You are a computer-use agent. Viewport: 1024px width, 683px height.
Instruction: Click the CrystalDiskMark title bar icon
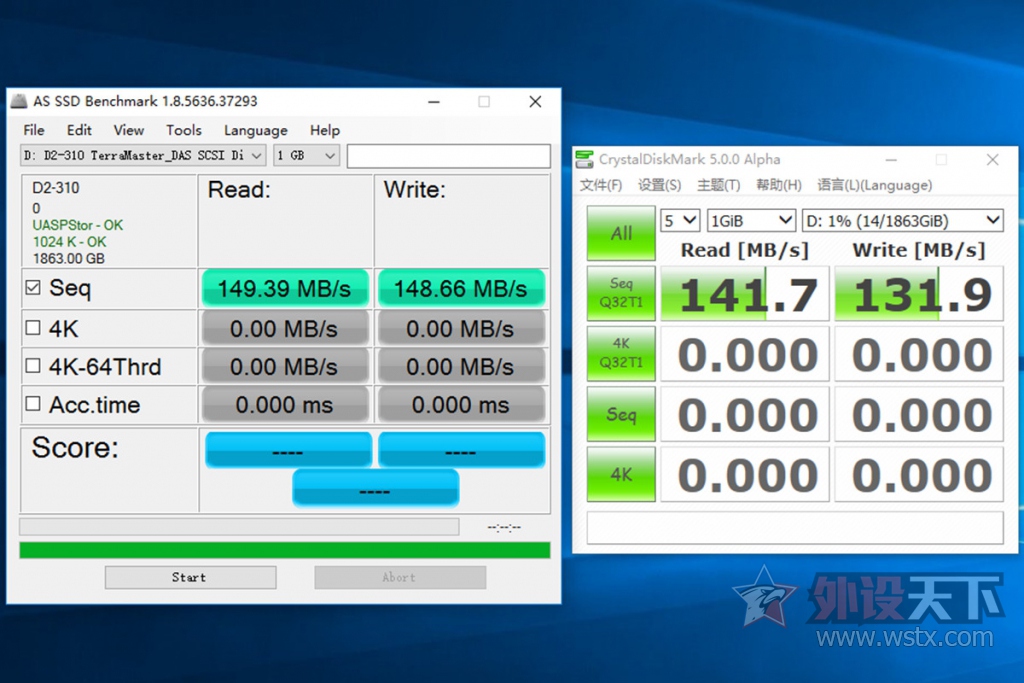coord(584,159)
